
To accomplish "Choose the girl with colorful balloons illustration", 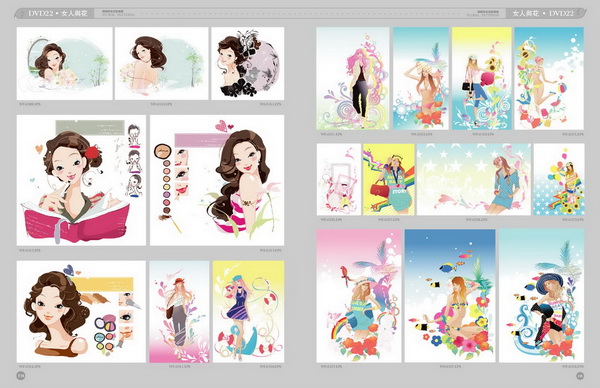I will click(559, 179).
